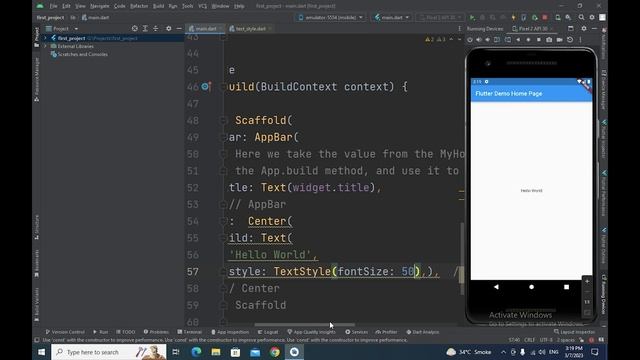Open the Windows Start menu
This screenshot has height=360, width=640.
coord(42,352)
